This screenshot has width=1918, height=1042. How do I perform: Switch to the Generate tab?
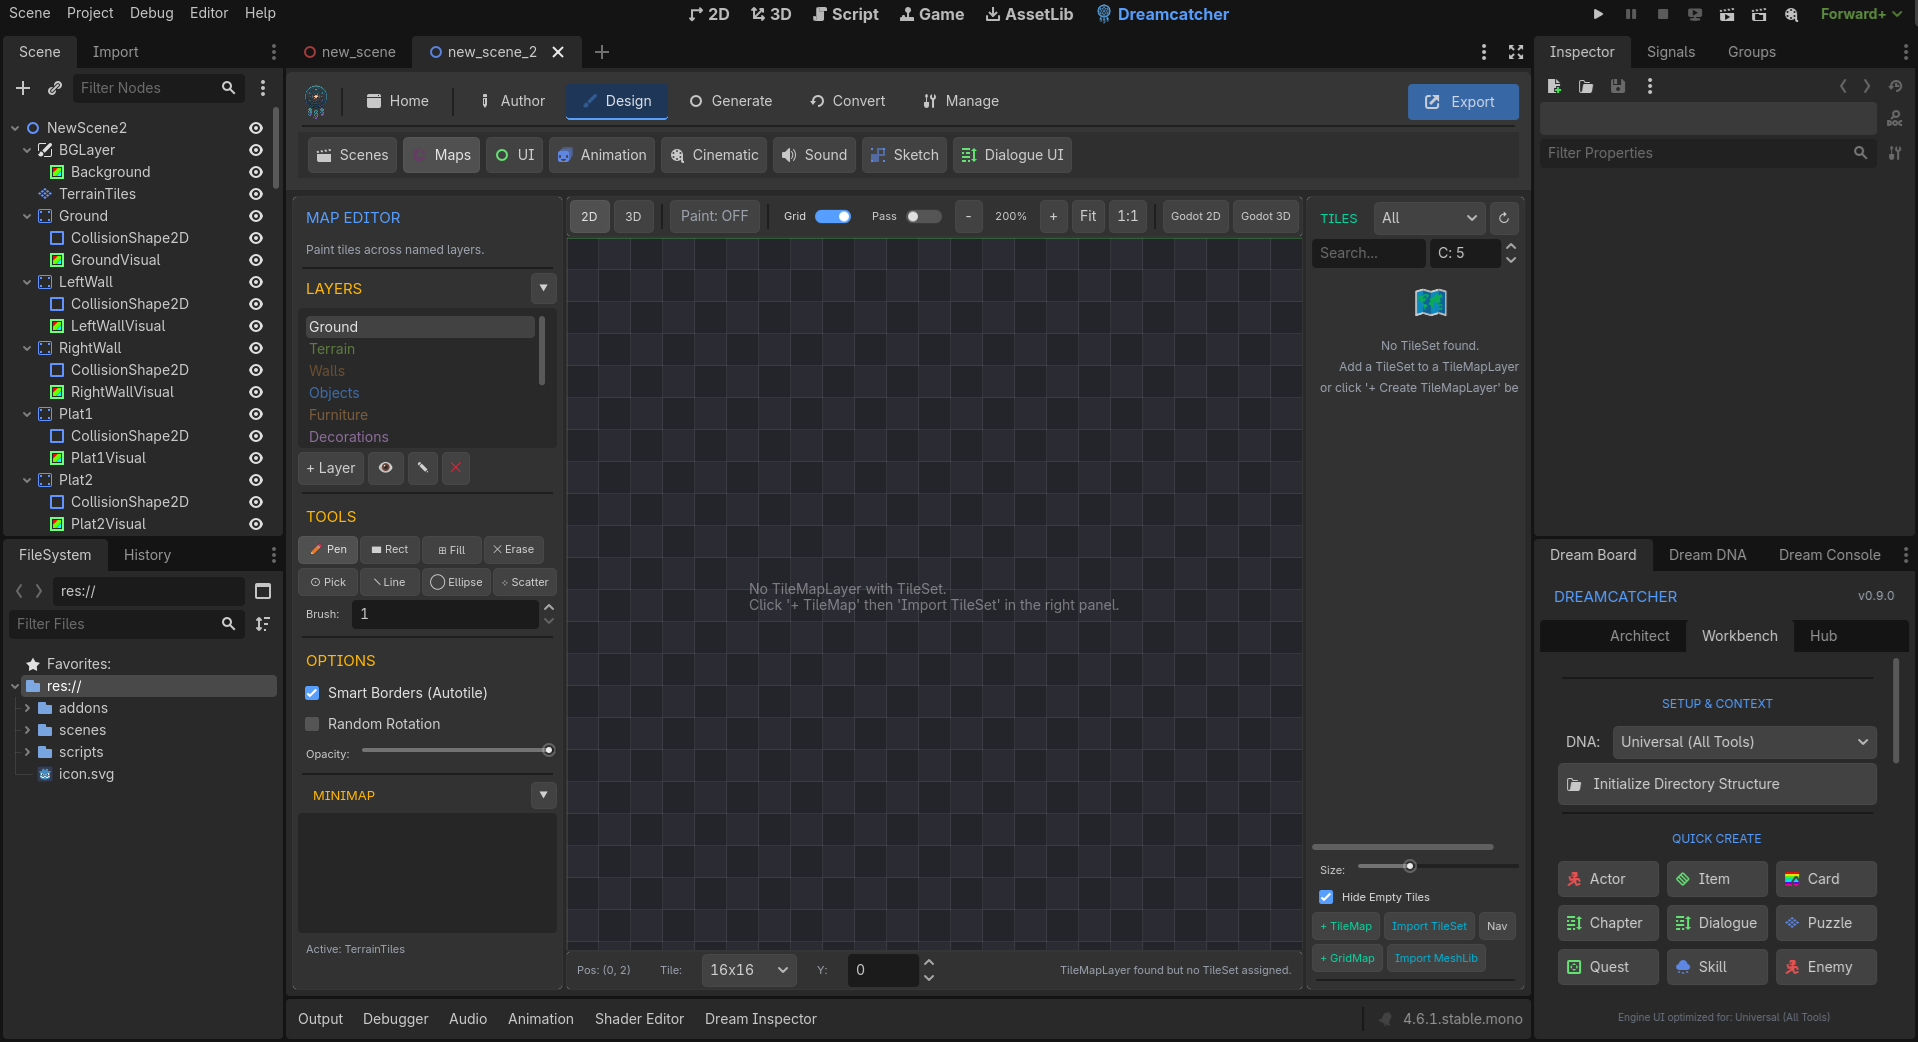pos(731,101)
